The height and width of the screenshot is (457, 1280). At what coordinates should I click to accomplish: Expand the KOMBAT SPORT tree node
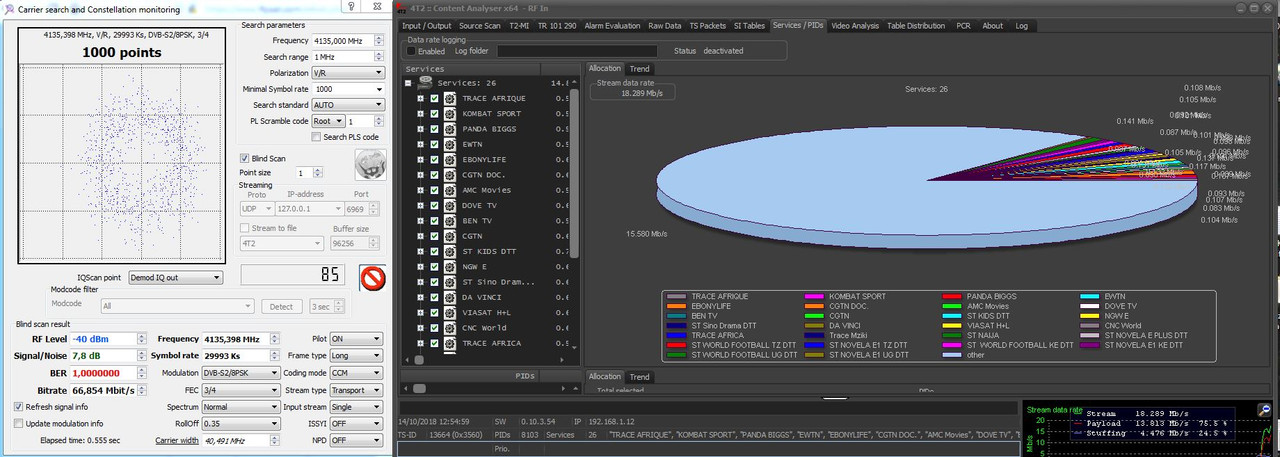point(420,114)
